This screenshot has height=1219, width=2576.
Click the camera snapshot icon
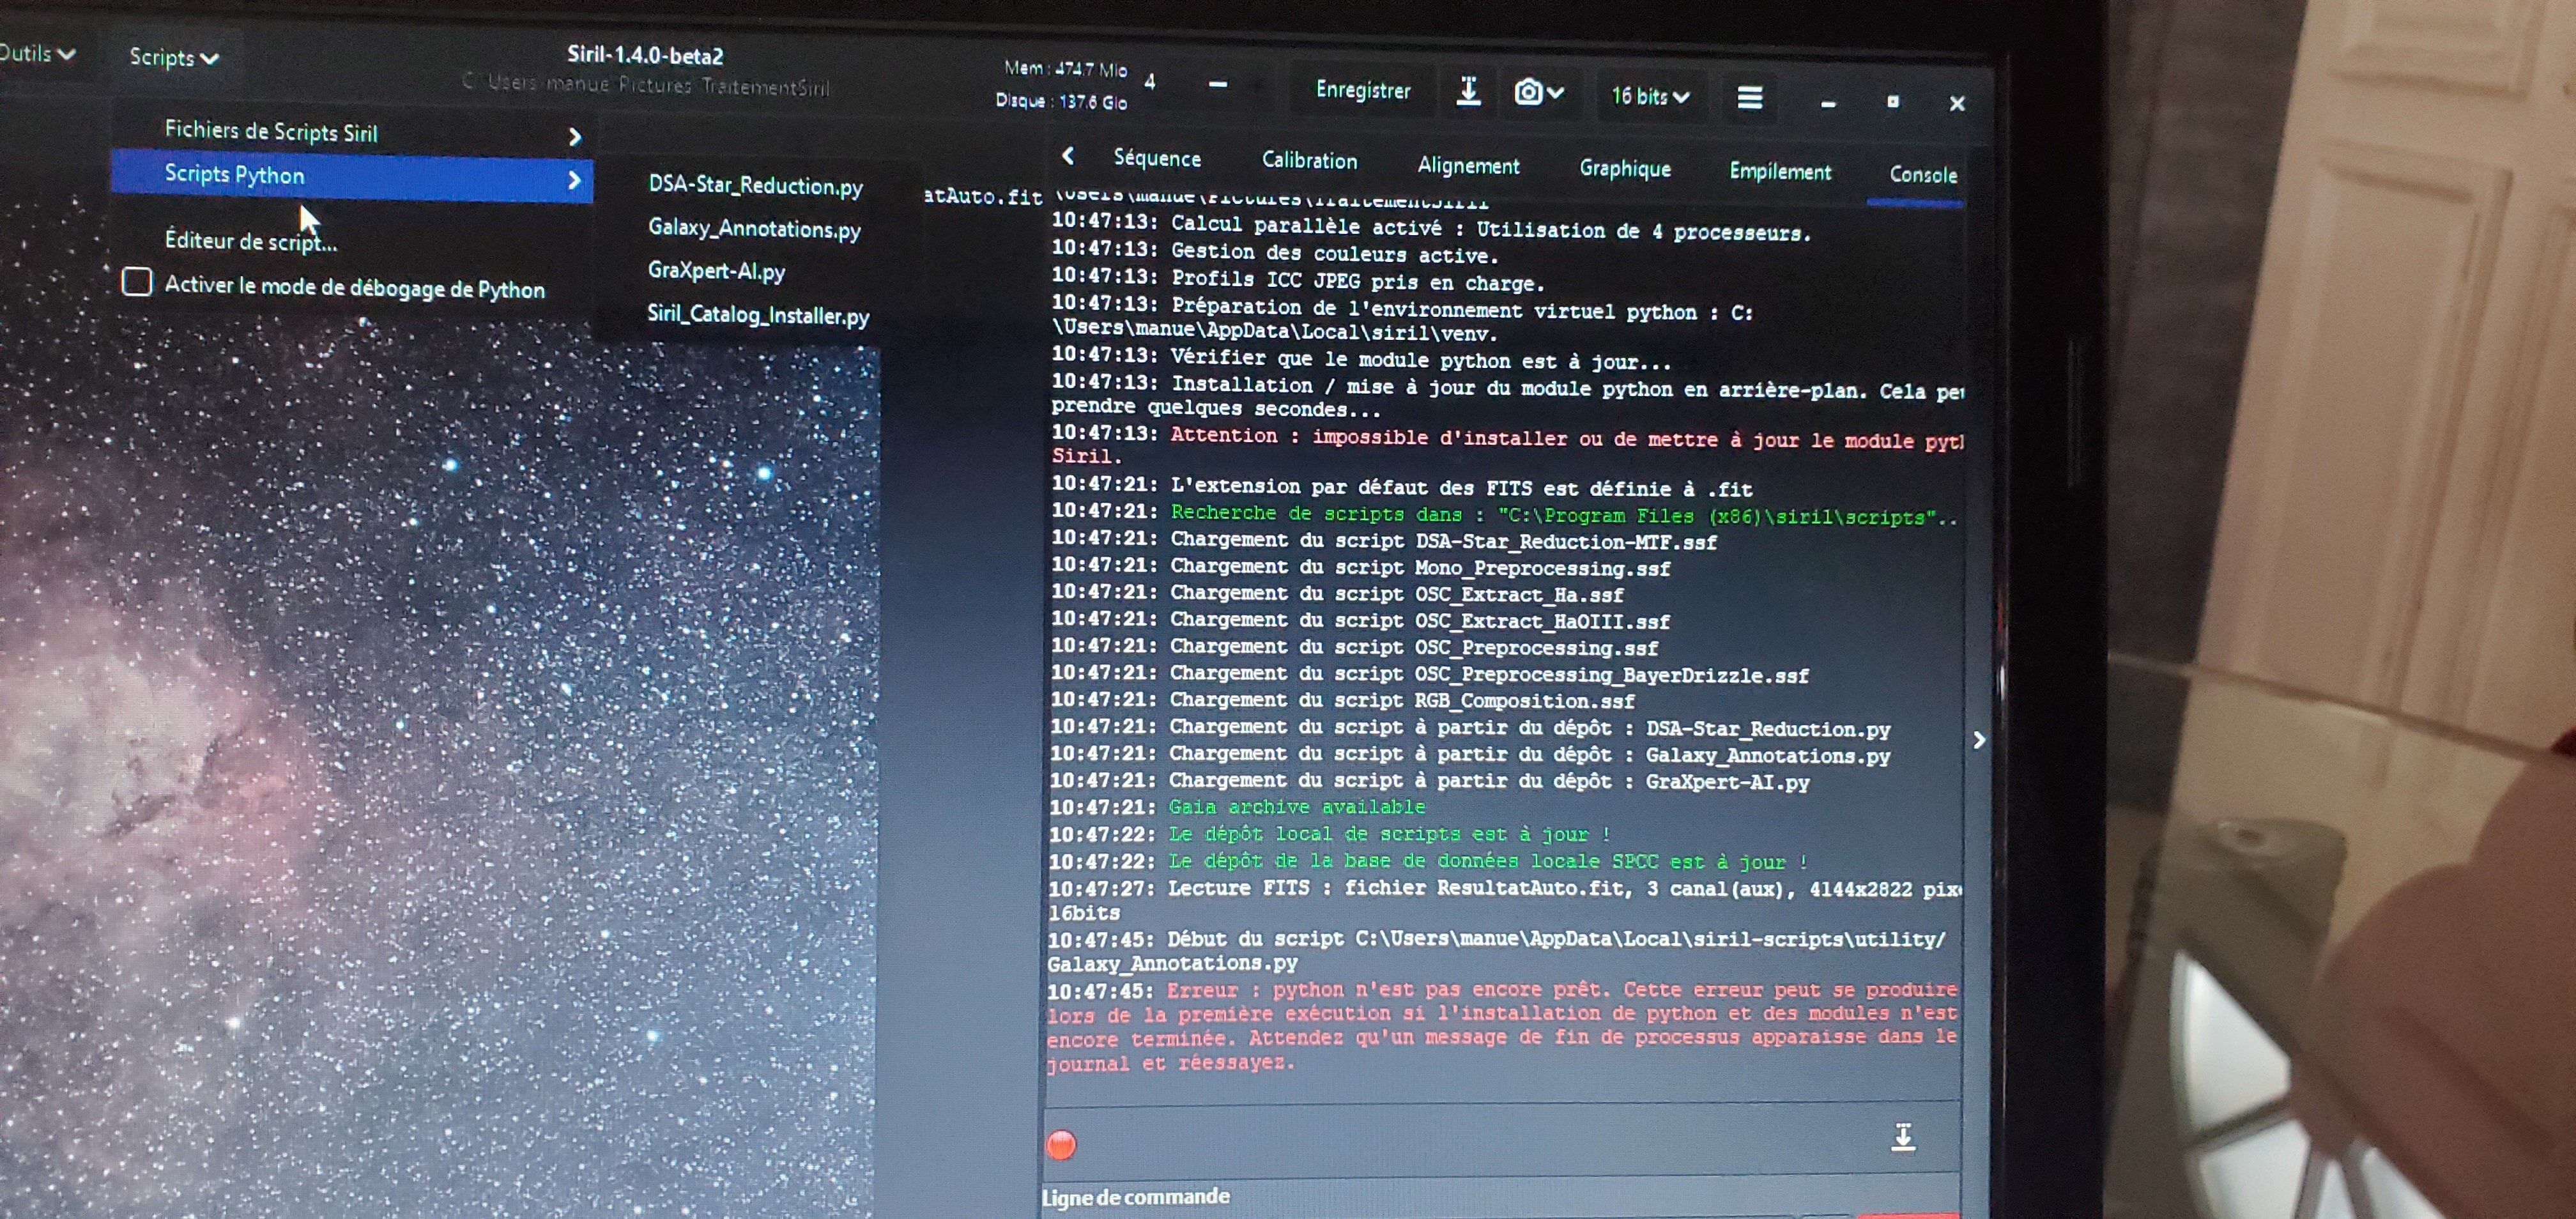[1528, 93]
